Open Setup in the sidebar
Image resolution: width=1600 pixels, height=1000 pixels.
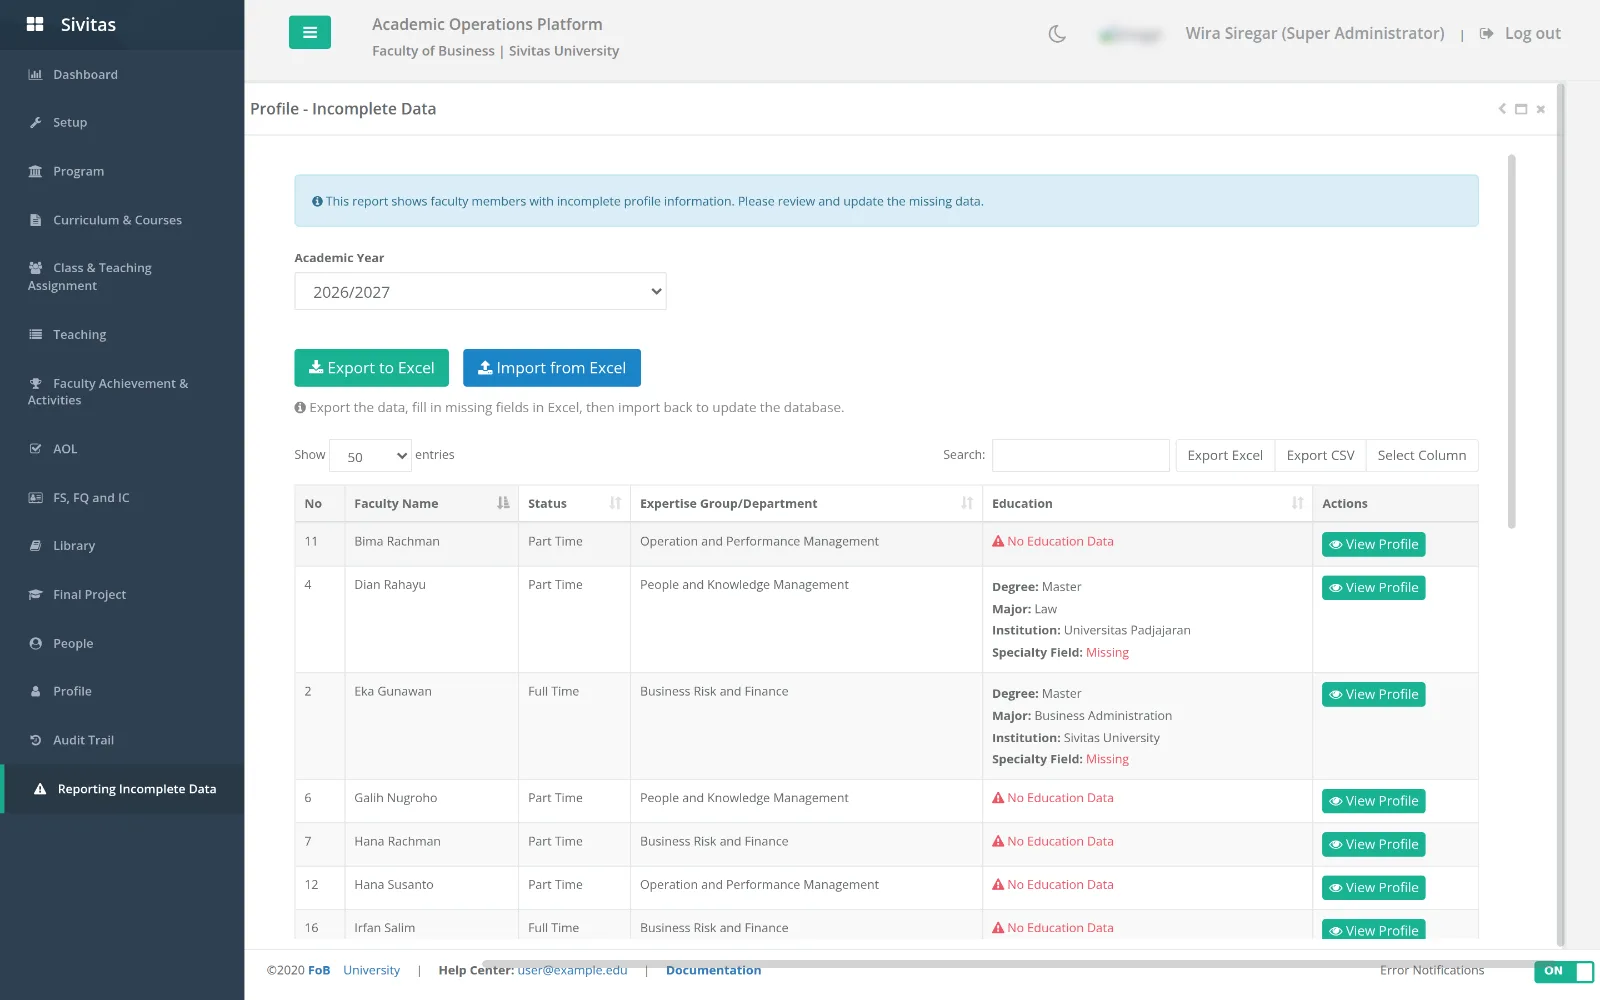coord(122,122)
